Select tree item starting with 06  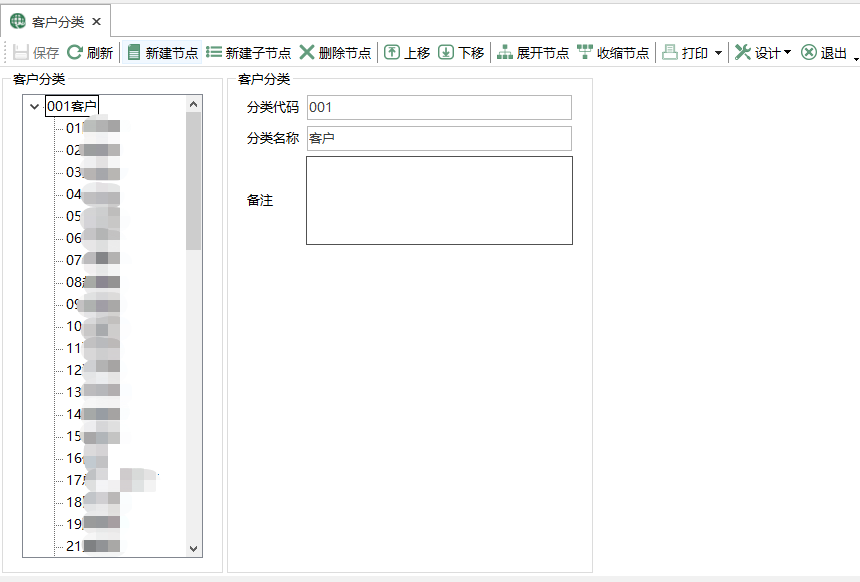93,238
